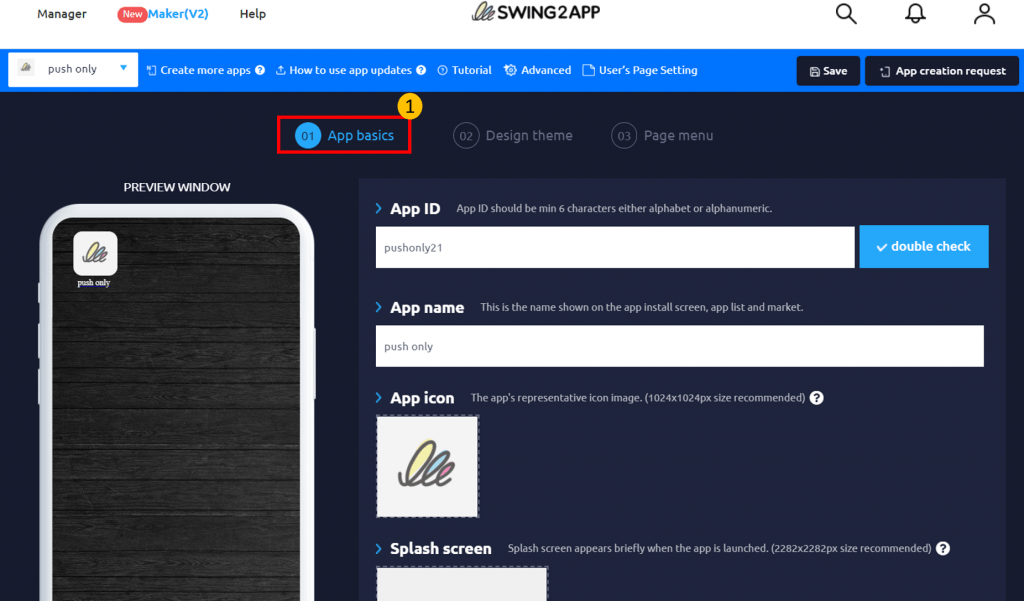Open help icon for Splash screen section

(x=943, y=548)
